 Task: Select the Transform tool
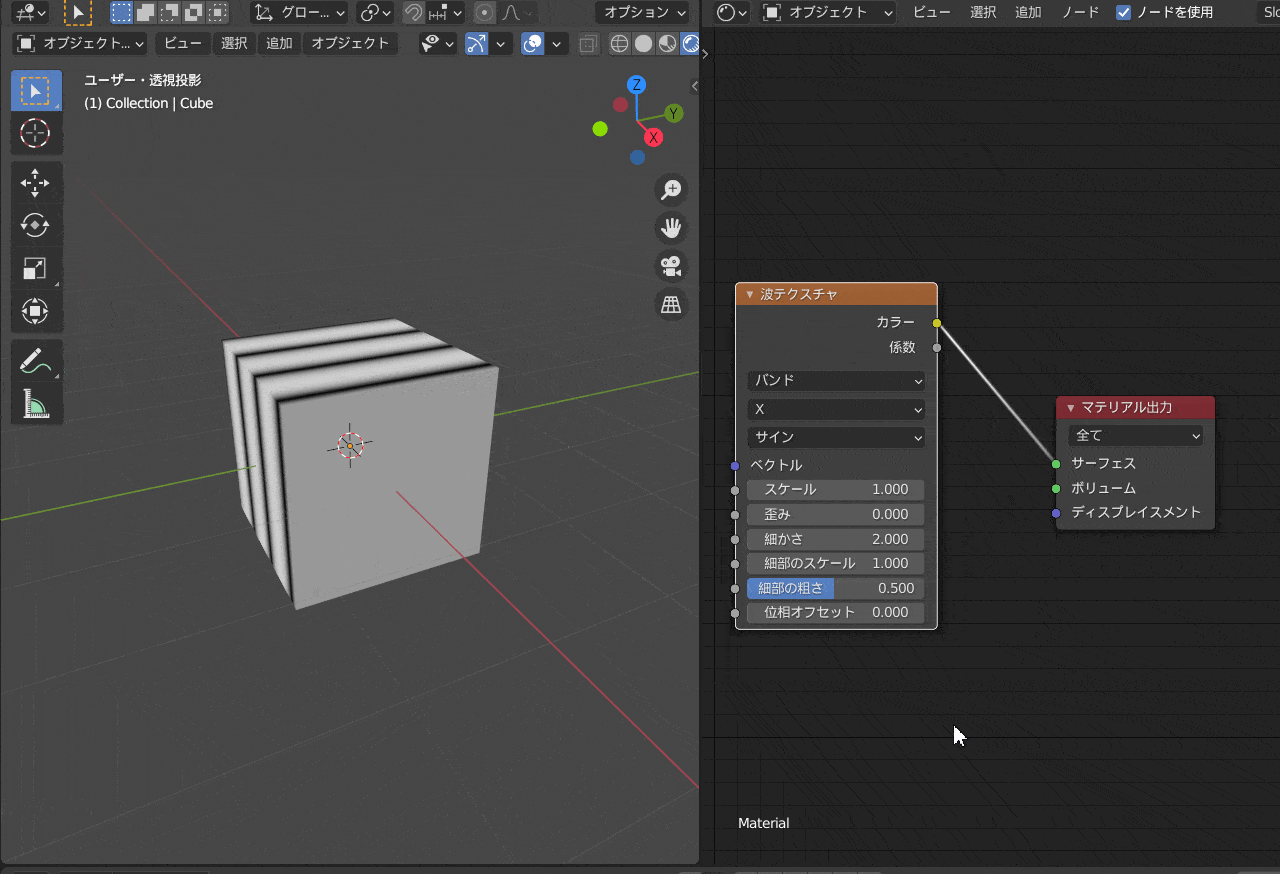pyautogui.click(x=36, y=311)
